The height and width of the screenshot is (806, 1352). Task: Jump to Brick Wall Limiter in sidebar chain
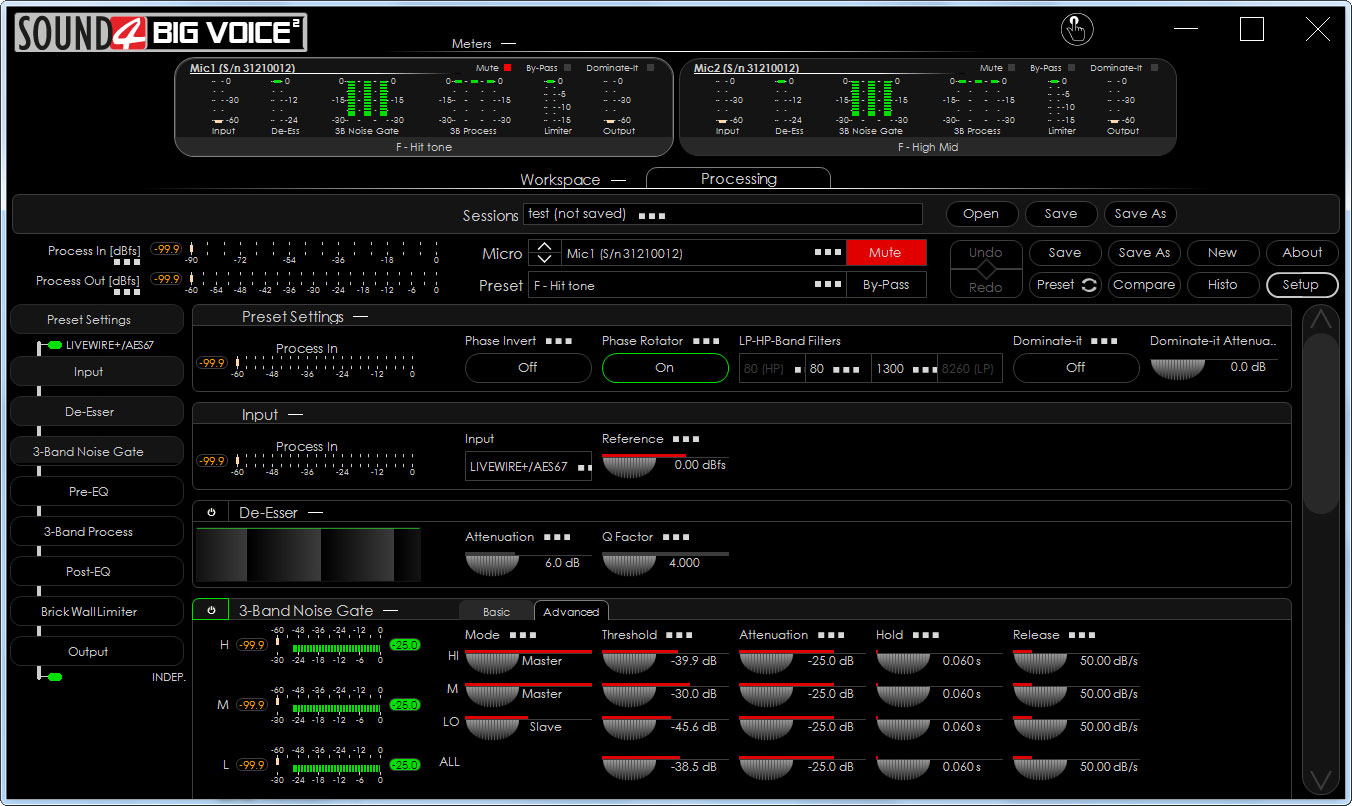coord(89,612)
